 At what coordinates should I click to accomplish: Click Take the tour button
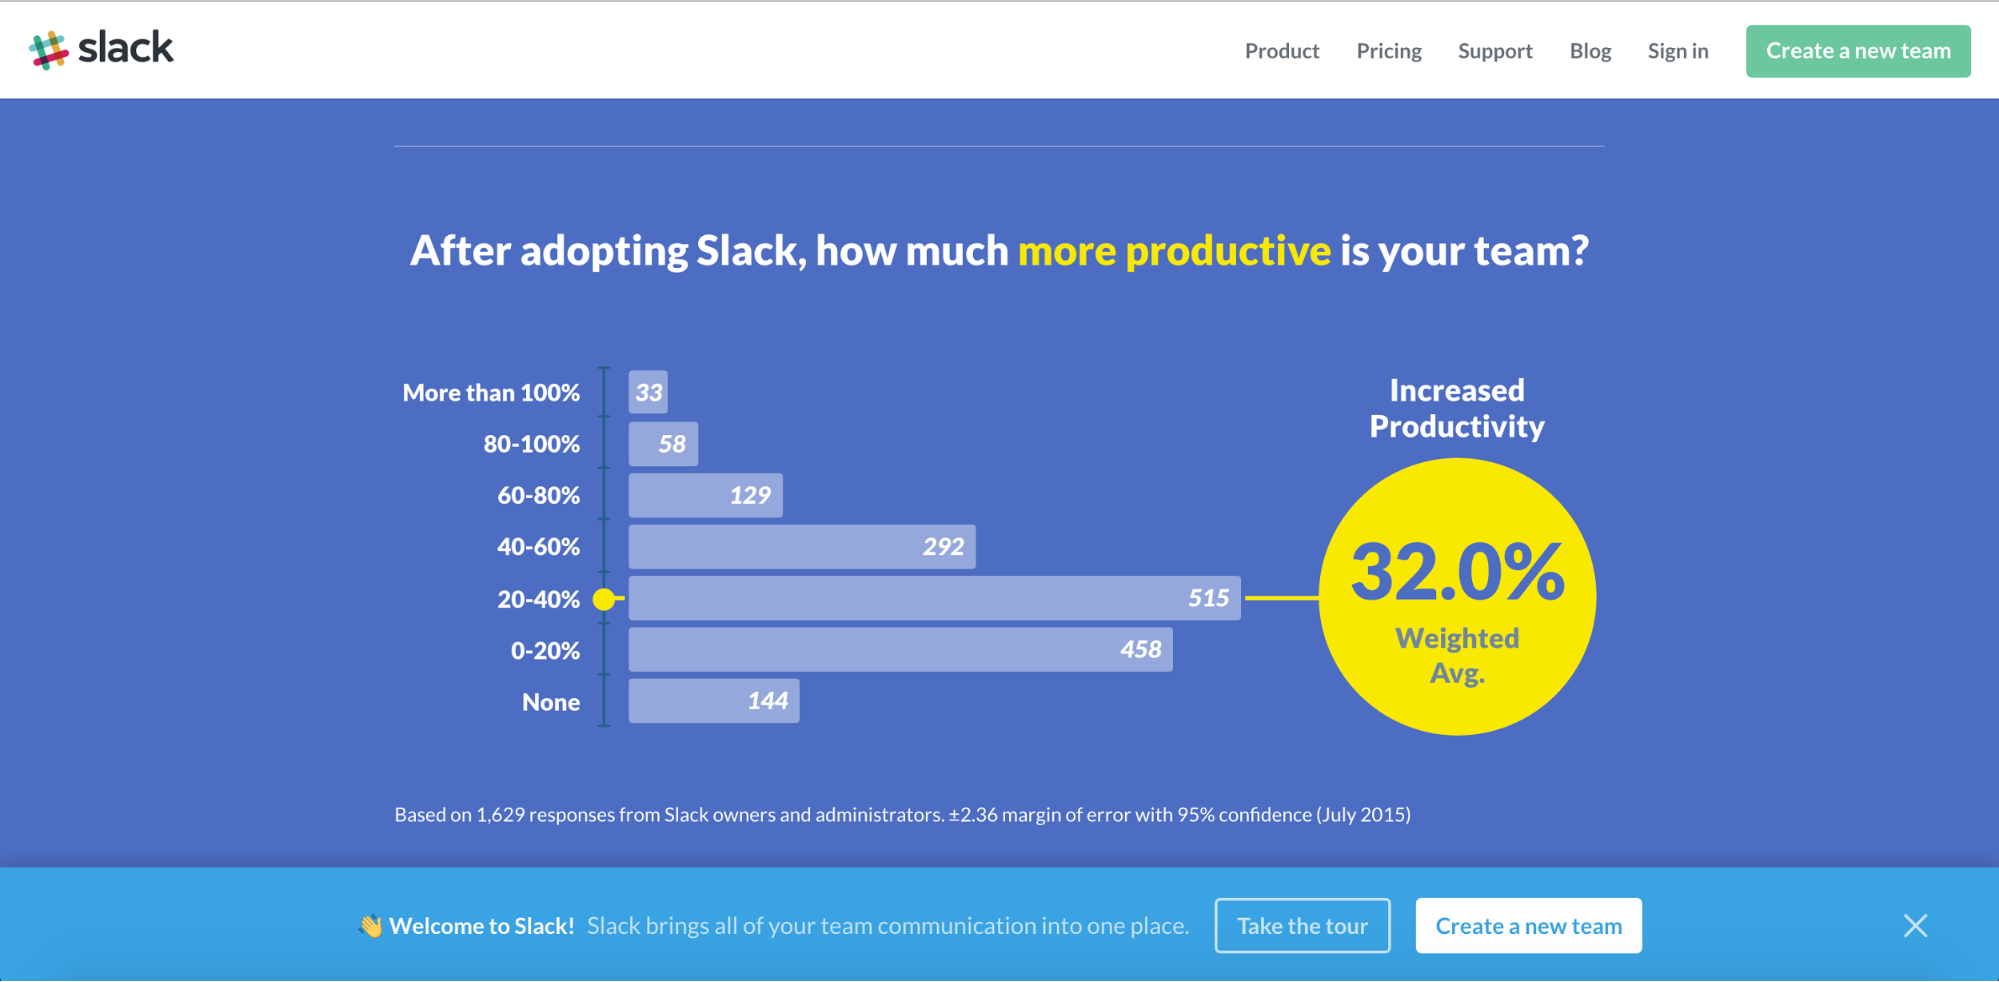coord(1302,926)
